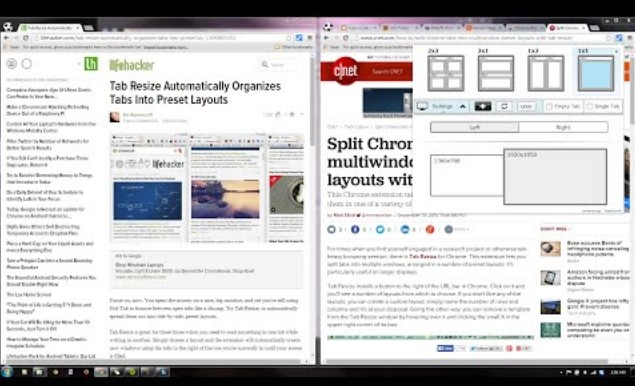Open Other bookmarks folder in left window
635x386 pixels.
[294, 47]
